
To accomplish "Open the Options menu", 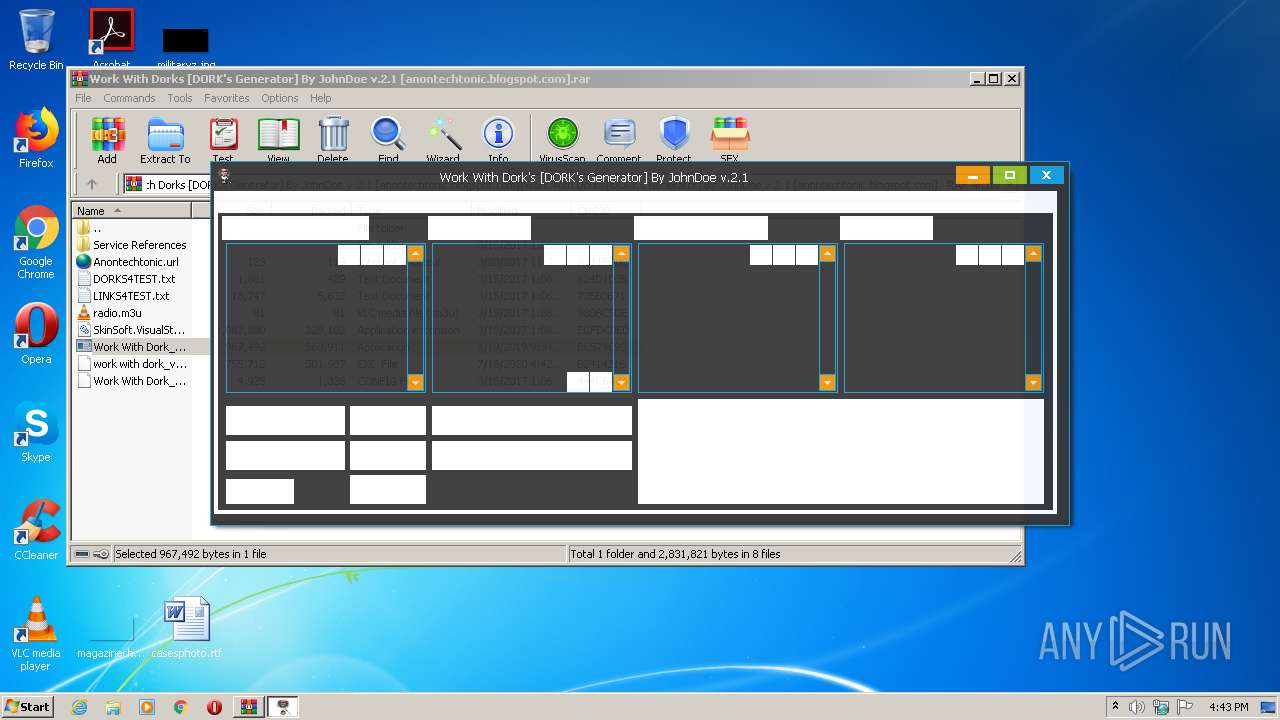I will point(280,98).
